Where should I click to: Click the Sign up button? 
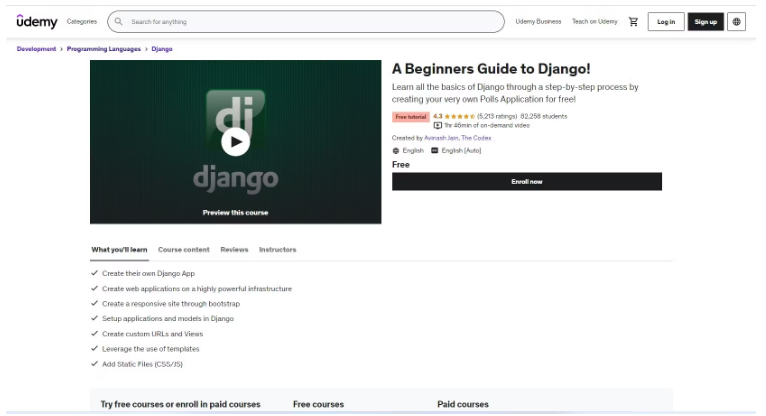tap(705, 21)
